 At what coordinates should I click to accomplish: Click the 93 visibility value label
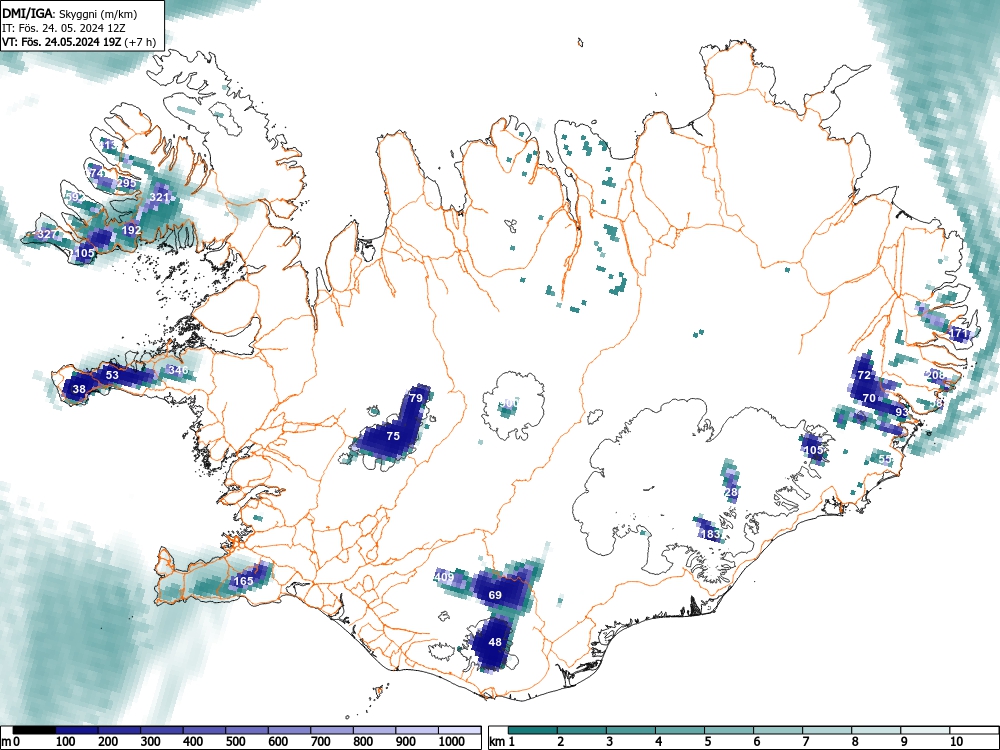click(902, 412)
